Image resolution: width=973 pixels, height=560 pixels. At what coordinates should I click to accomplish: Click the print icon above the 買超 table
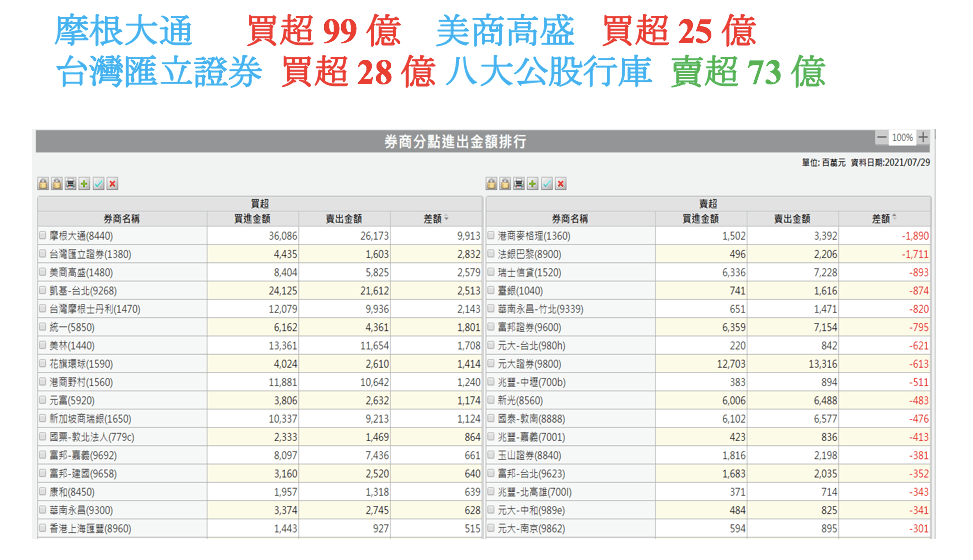(x=71, y=184)
